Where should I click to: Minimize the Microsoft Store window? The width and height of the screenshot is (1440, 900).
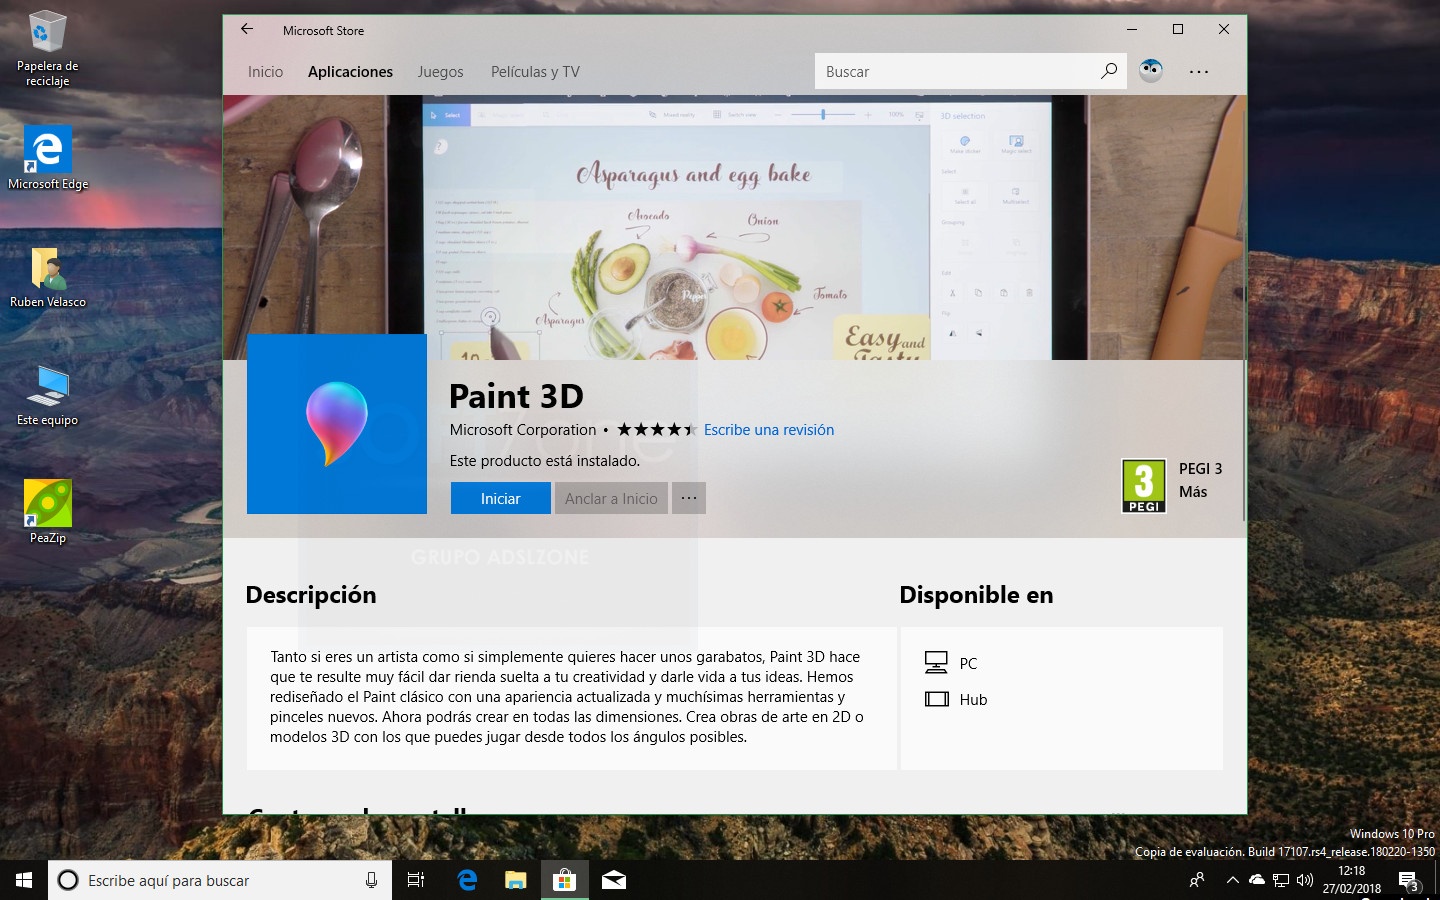tap(1132, 29)
